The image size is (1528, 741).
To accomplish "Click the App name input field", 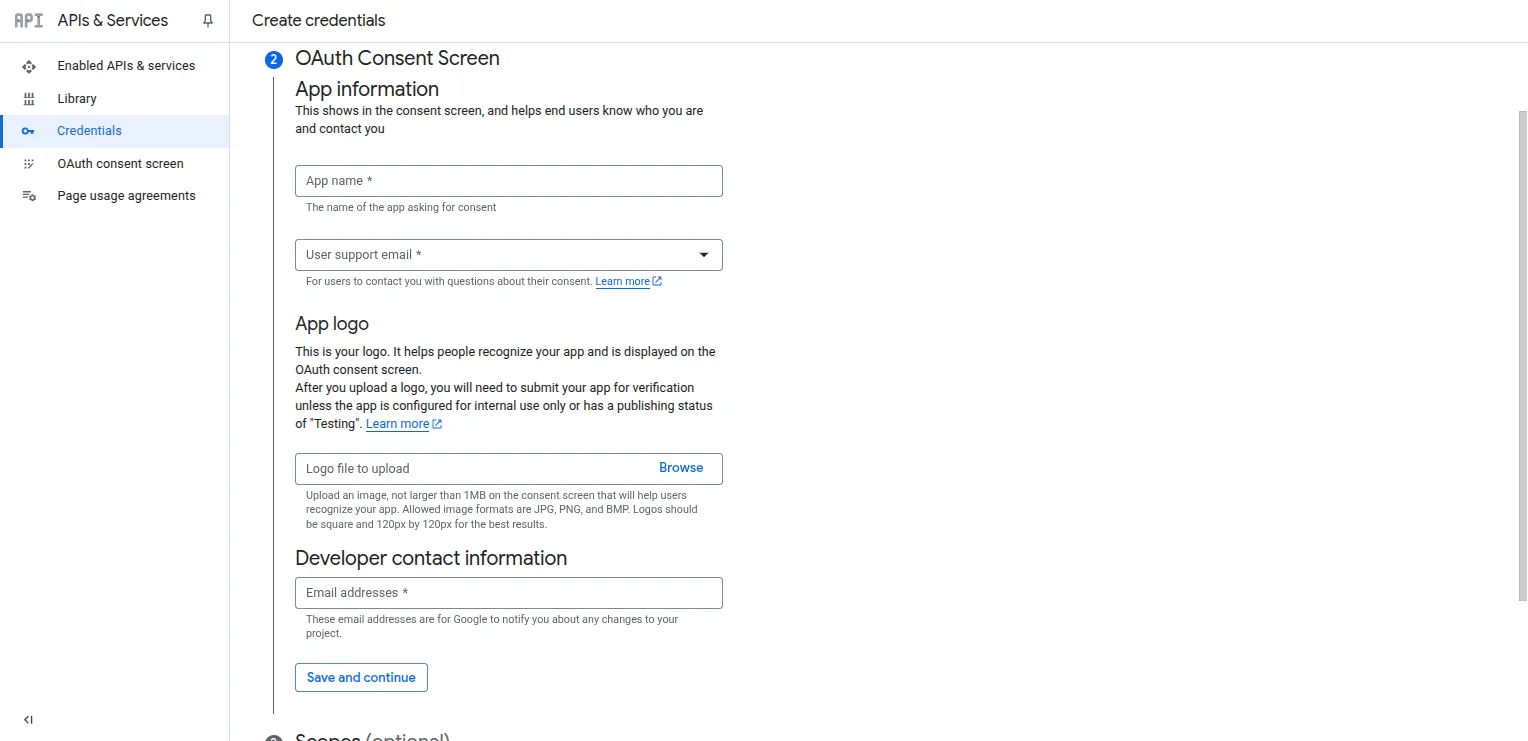I will click(x=508, y=181).
